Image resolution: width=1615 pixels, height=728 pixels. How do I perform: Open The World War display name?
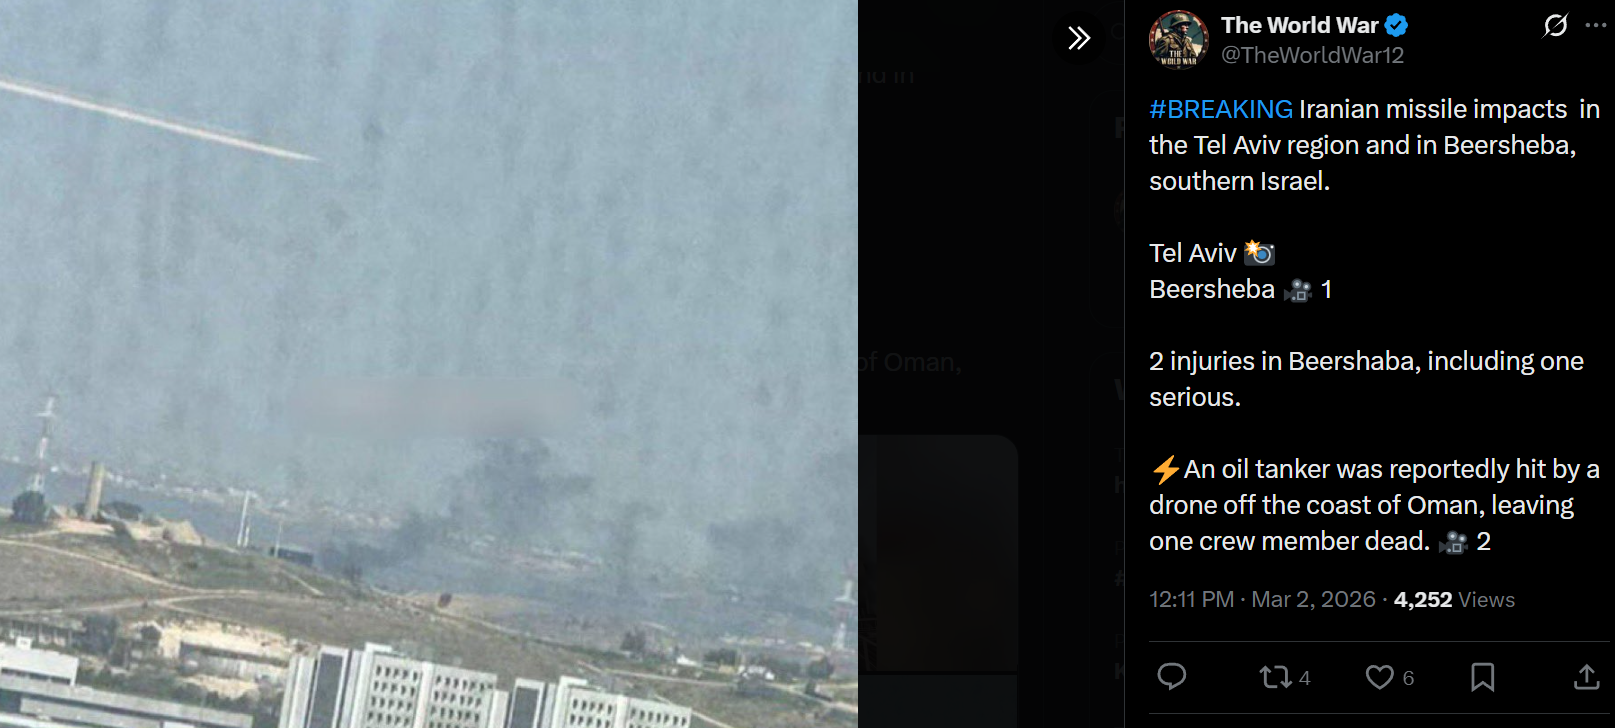point(1300,25)
